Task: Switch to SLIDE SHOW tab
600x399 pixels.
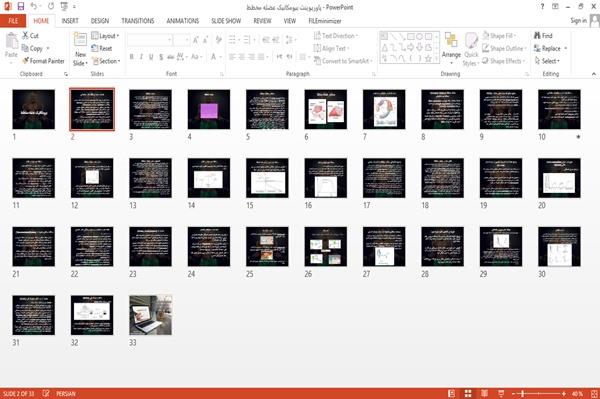Action: pyautogui.click(x=226, y=21)
